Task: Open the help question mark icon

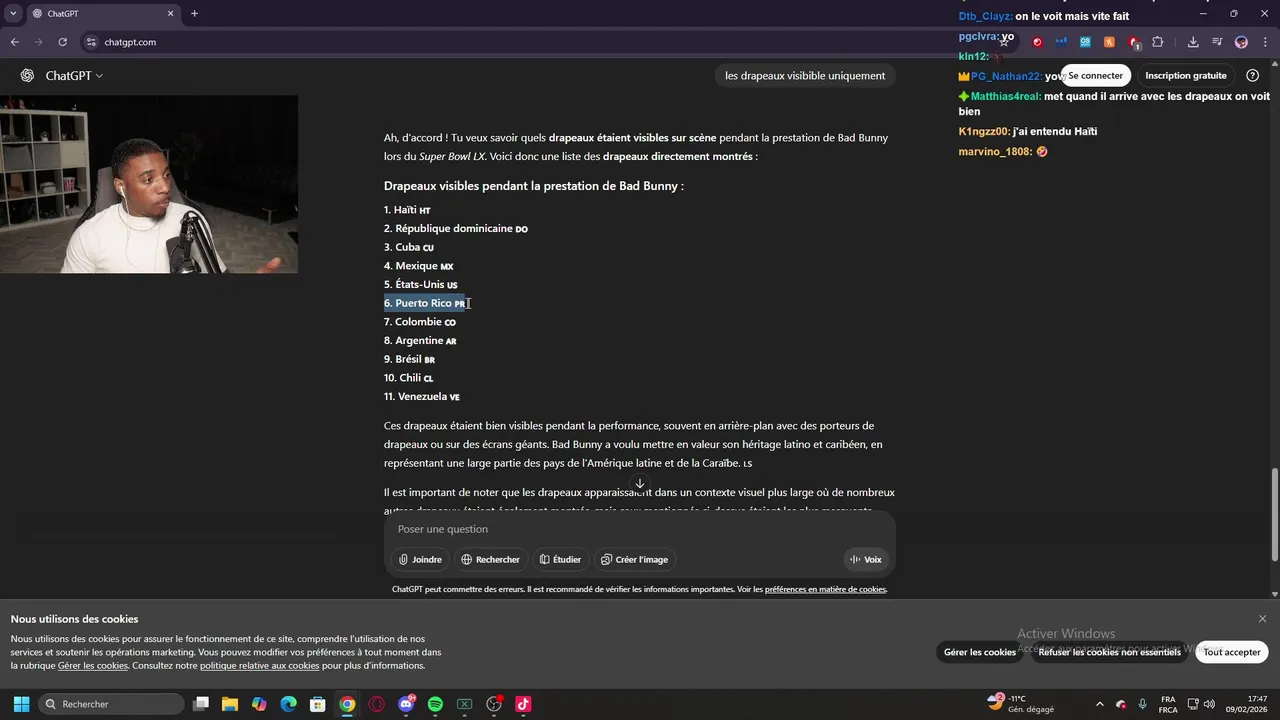Action: [1252, 76]
